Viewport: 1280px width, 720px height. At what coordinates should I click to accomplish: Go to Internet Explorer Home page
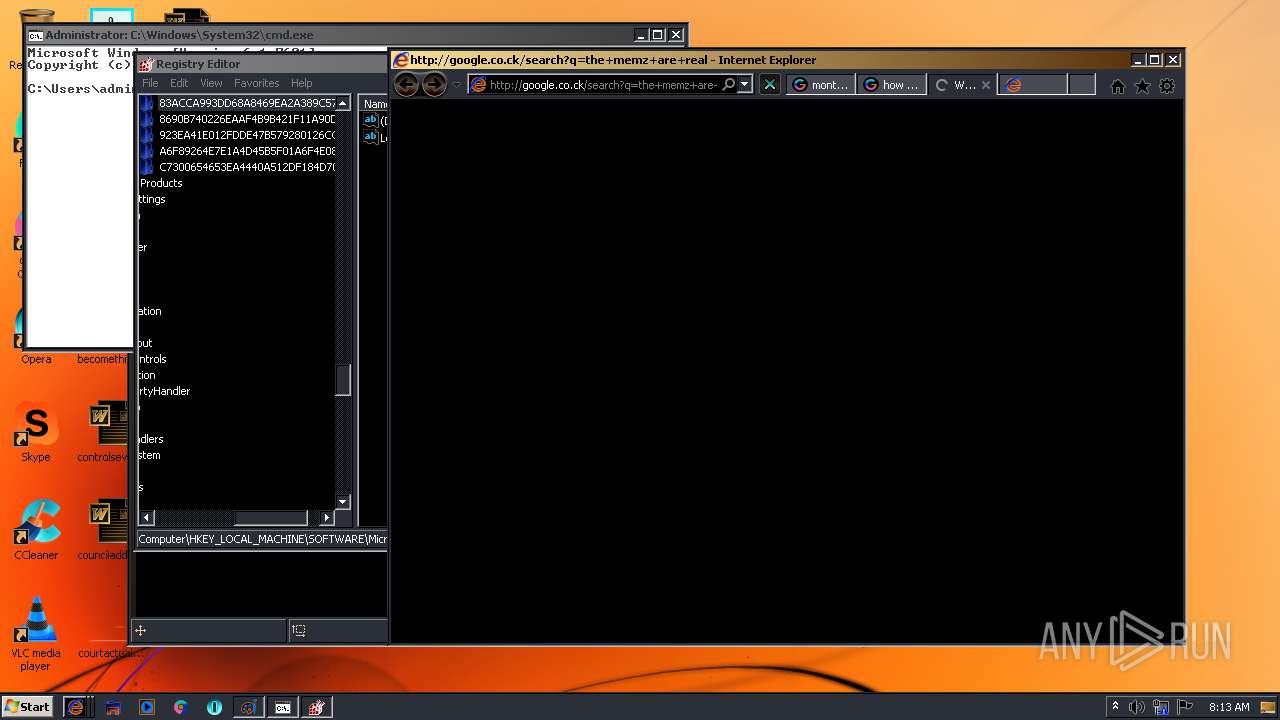pyautogui.click(x=1118, y=86)
